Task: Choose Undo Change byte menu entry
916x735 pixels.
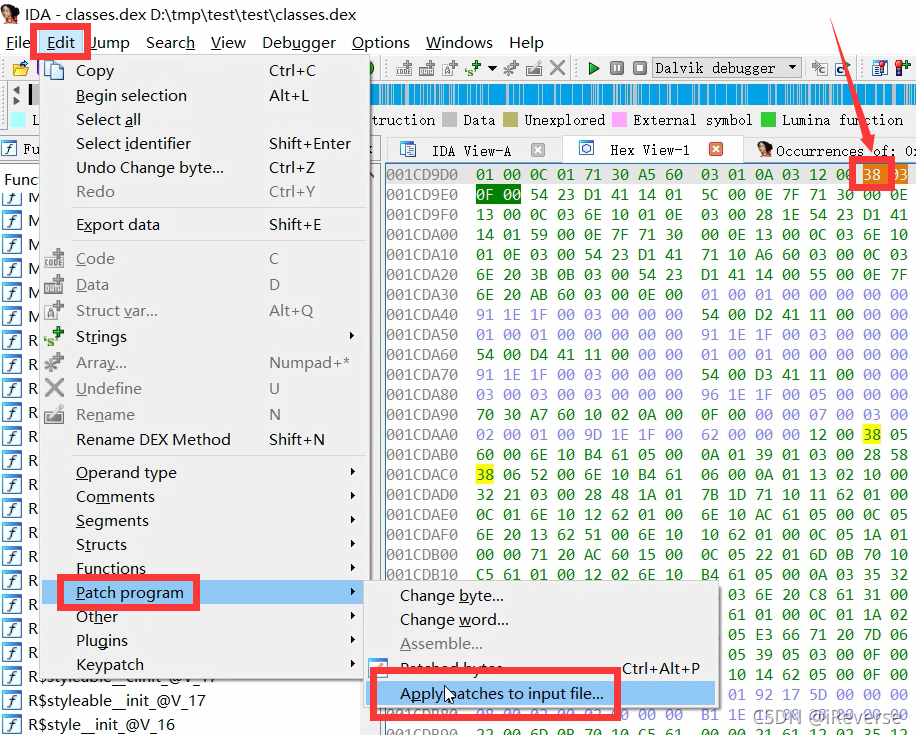Action: coord(204,167)
